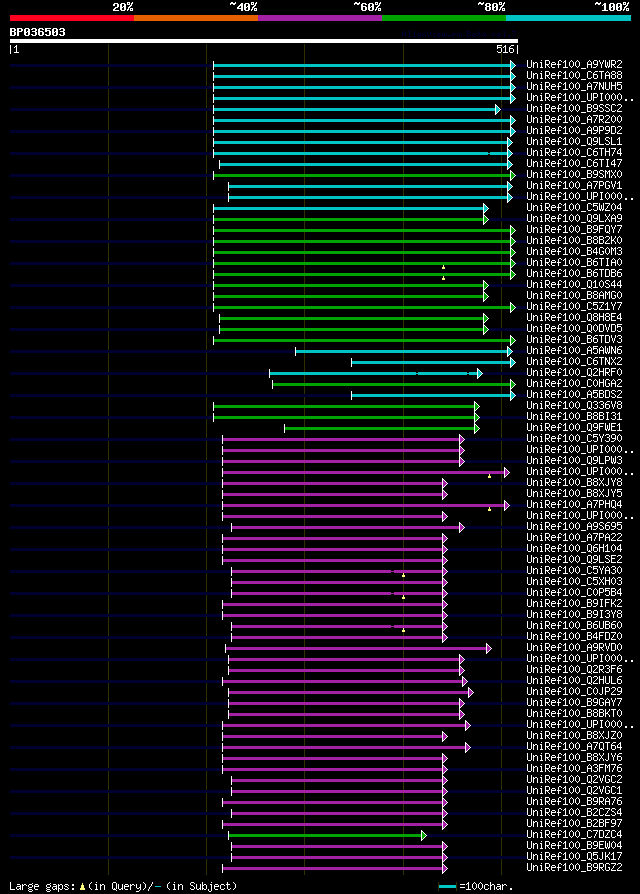
Task: Click the UniRef100_Q9LXA9 hit label
Action: (574, 218)
